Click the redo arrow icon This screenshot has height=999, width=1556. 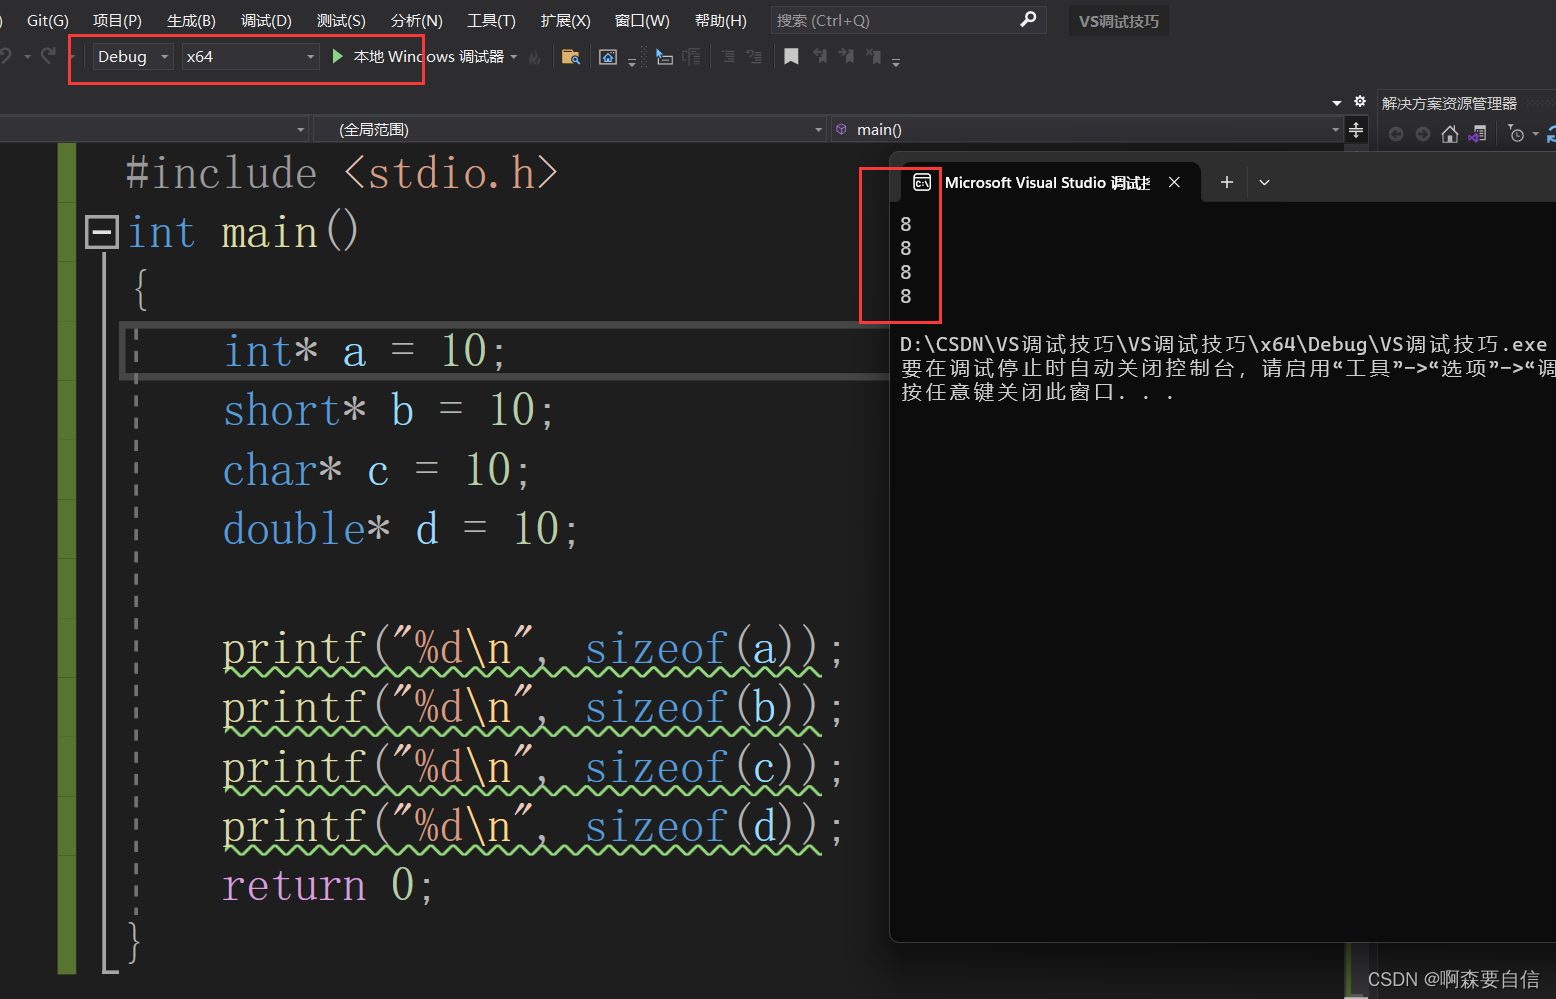[x=48, y=56]
